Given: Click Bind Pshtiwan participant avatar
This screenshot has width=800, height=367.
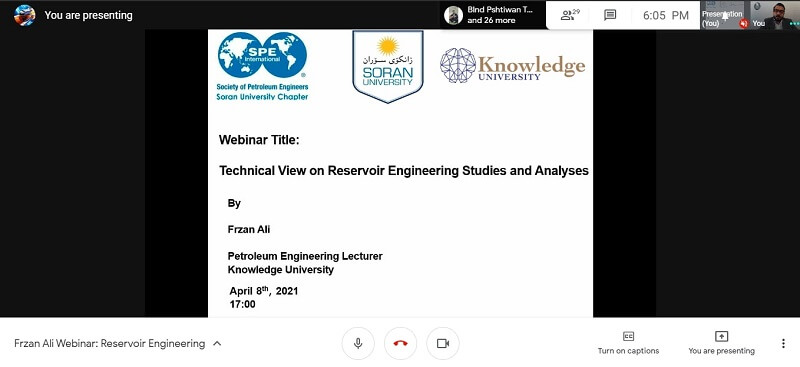Looking at the screenshot, I should click(x=453, y=15).
